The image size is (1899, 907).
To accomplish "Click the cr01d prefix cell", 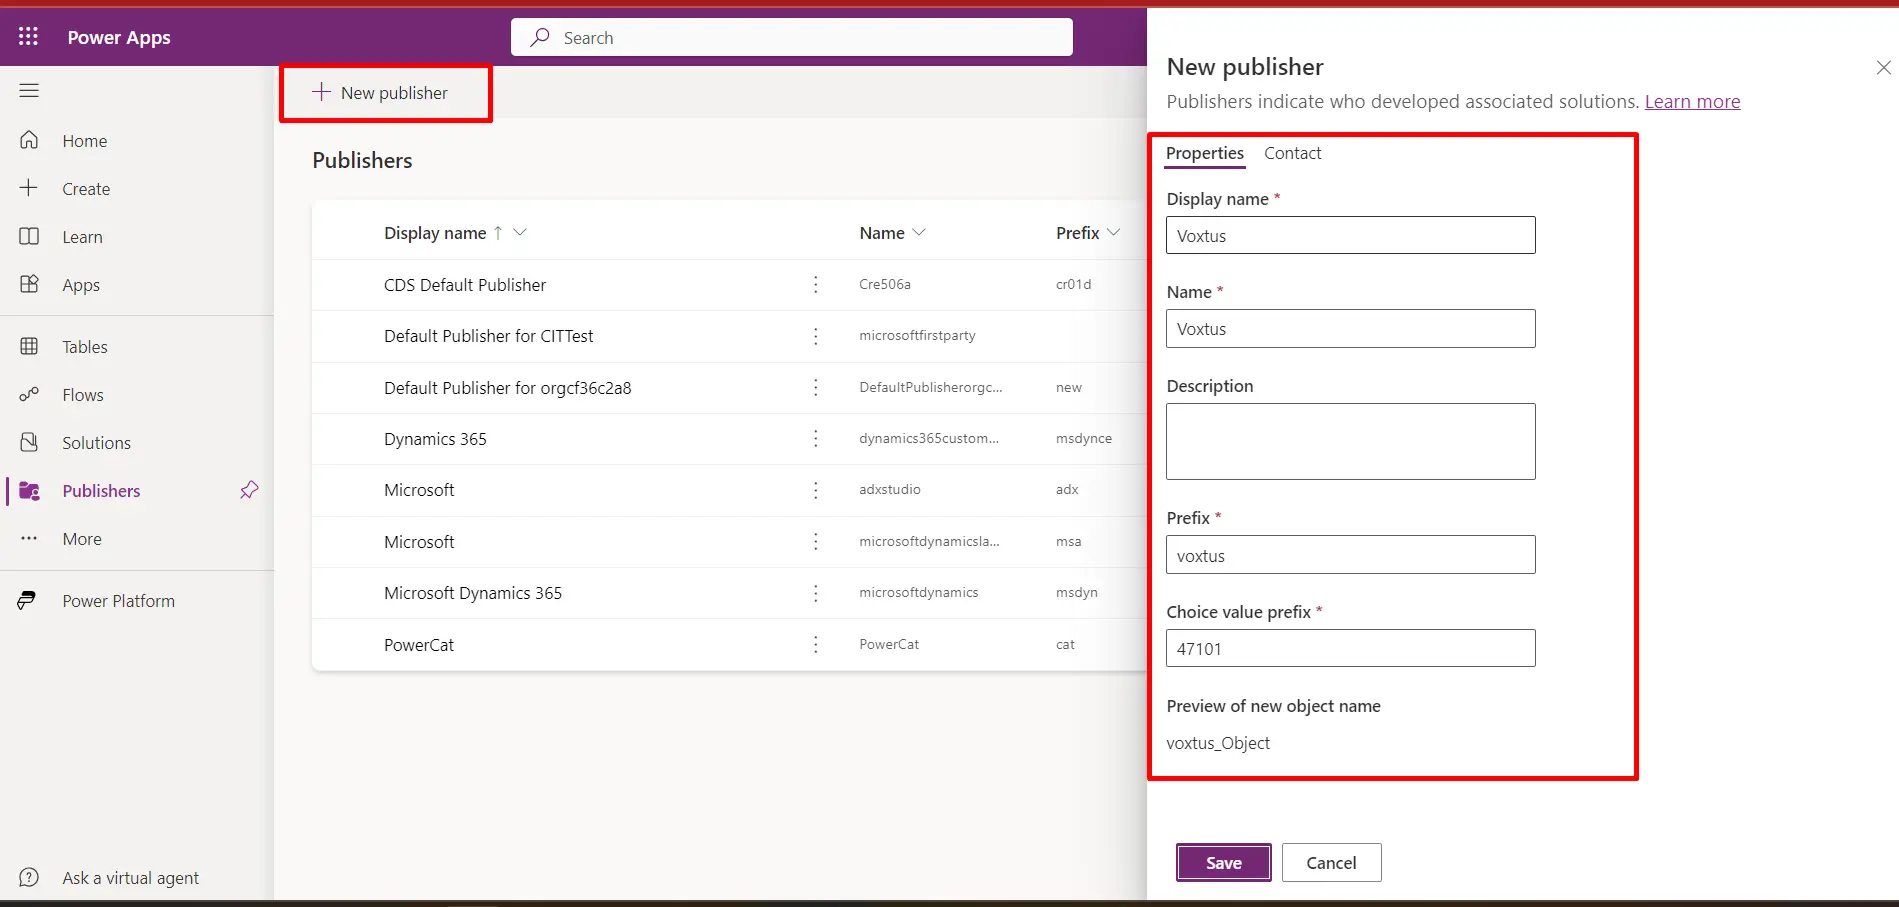I will 1073,284.
